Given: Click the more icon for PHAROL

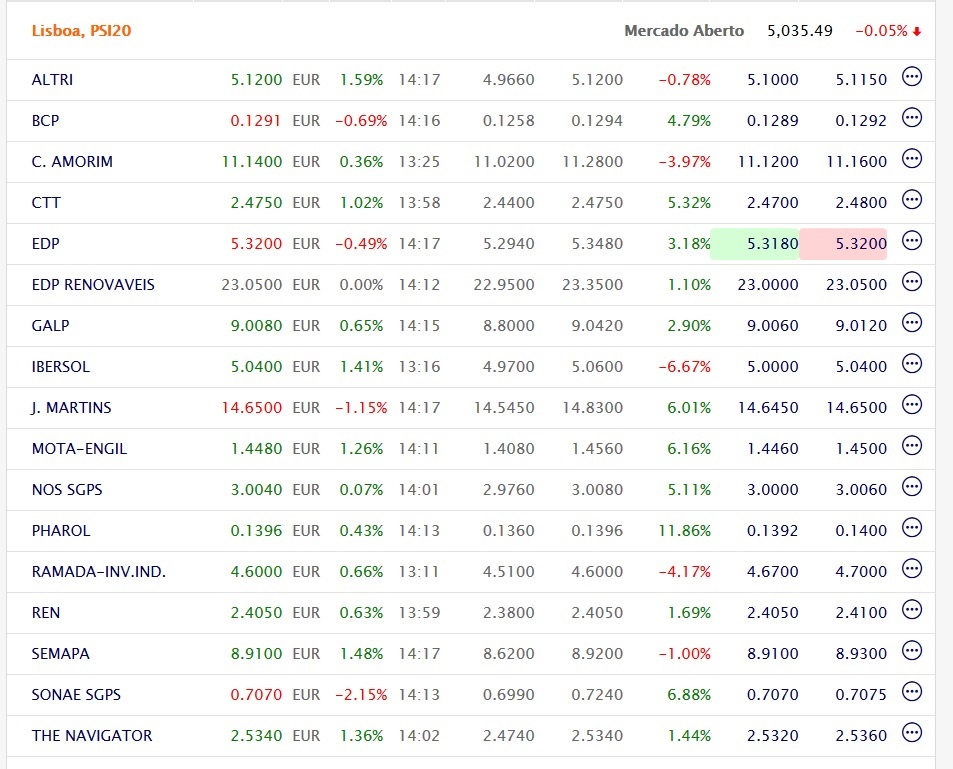Looking at the screenshot, I should (x=911, y=528).
